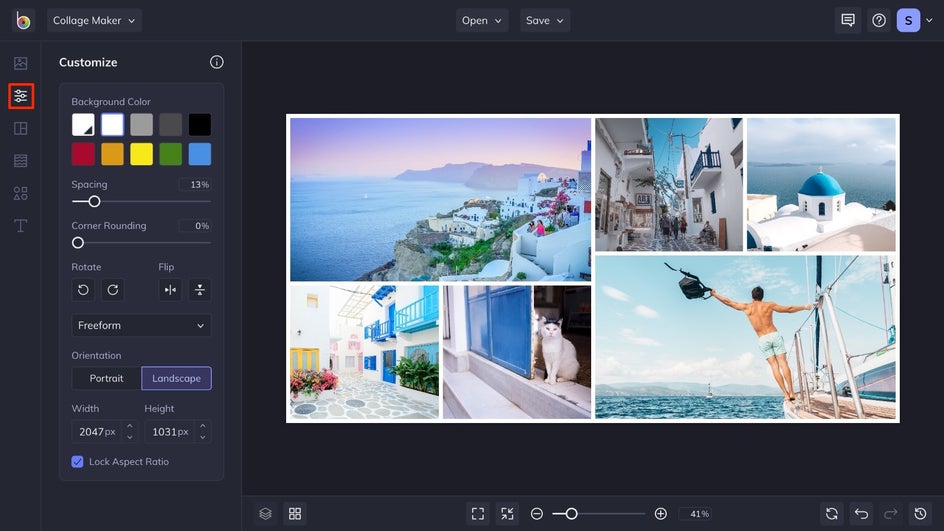
Task: Select the narrow street alley photo
Action: (669, 184)
